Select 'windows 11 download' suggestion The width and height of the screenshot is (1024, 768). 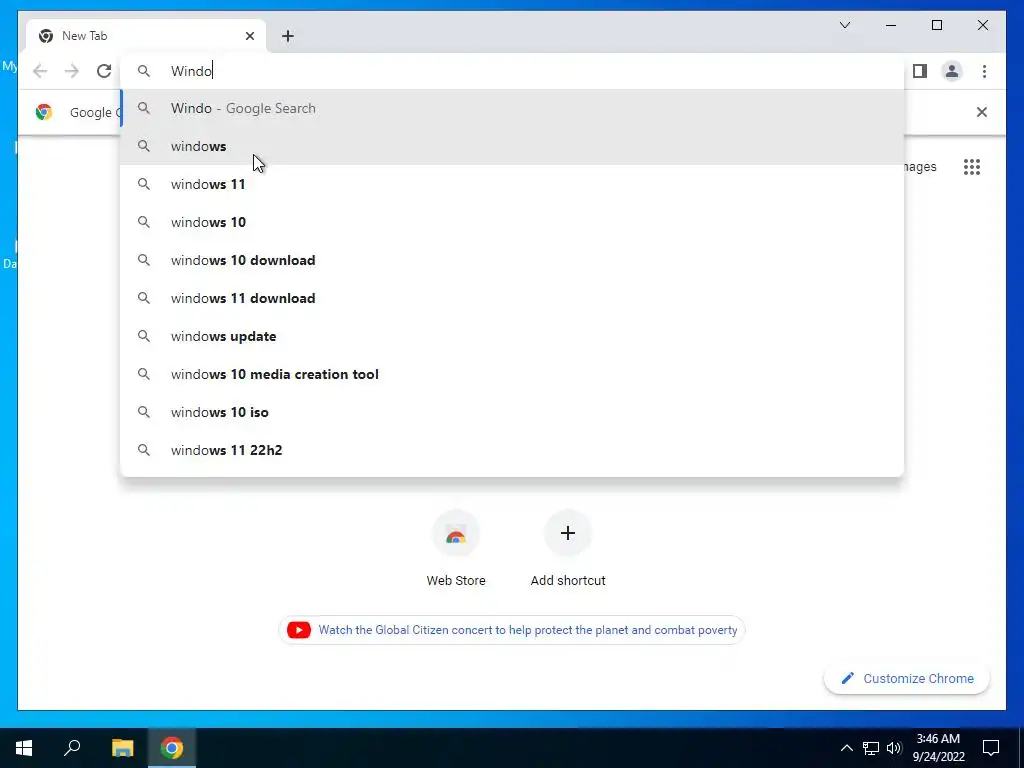coord(513,298)
